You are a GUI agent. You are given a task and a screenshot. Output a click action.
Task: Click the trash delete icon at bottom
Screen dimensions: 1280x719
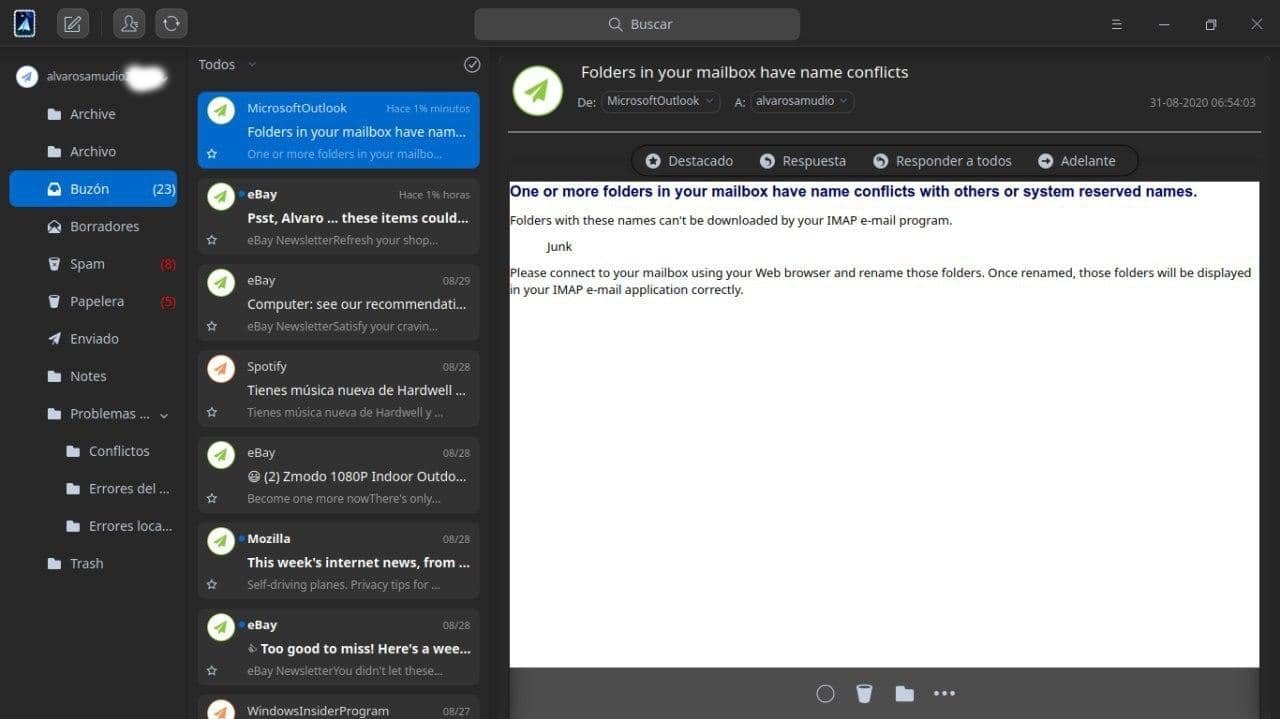click(x=865, y=694)
